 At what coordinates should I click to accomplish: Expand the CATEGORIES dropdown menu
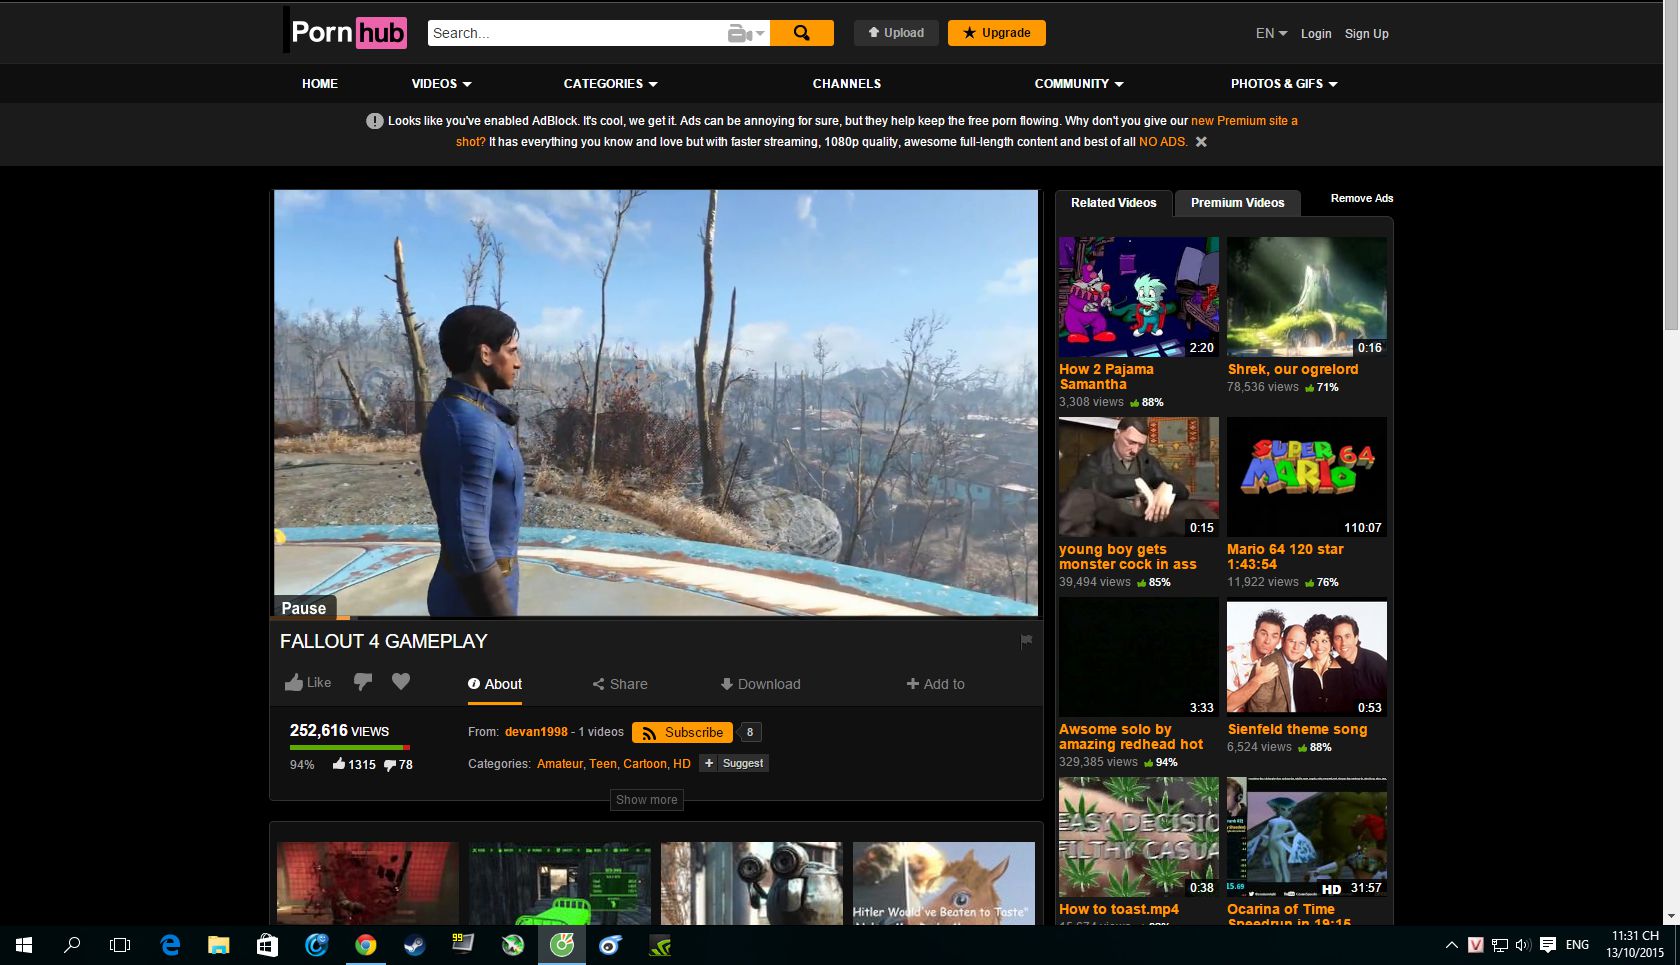[610, 84]
